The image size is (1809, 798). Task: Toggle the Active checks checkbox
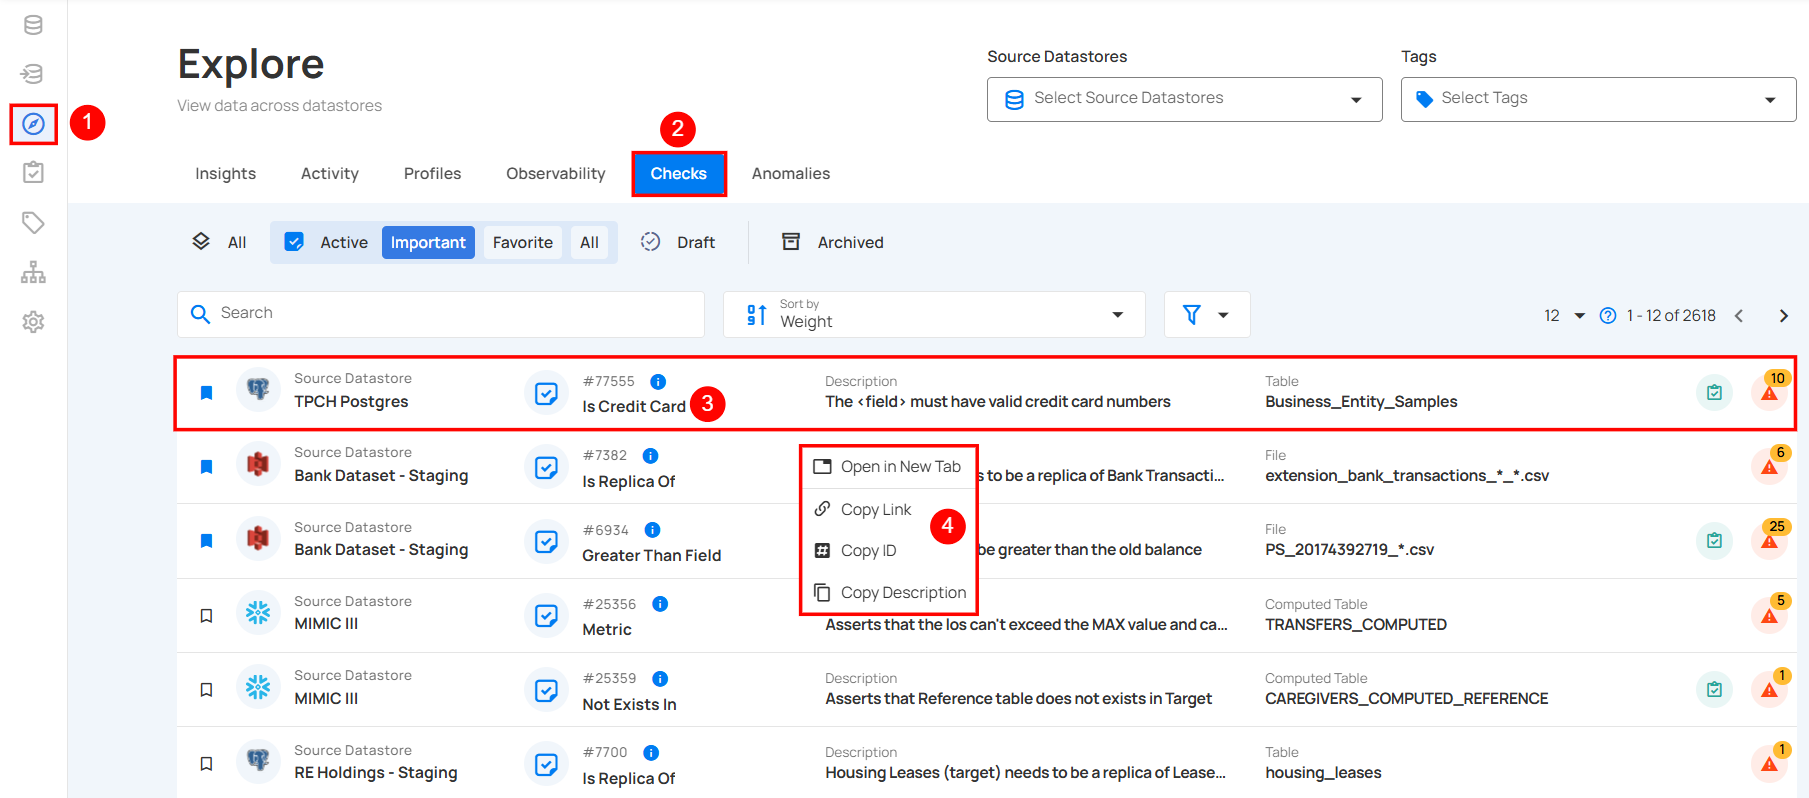click(294, 242)
